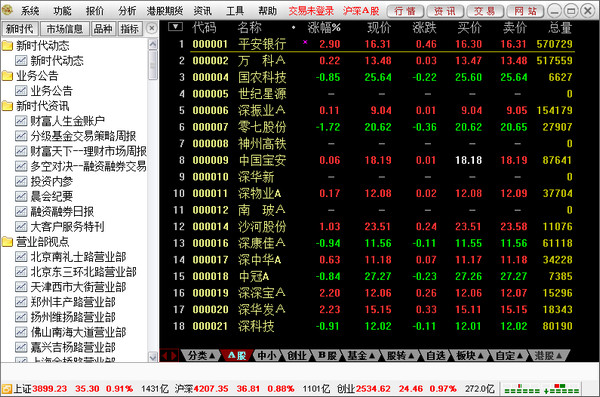600x397 pixels.
Task: Click sidebar scrollbar down arrow
Action: [x=153, y=357]
